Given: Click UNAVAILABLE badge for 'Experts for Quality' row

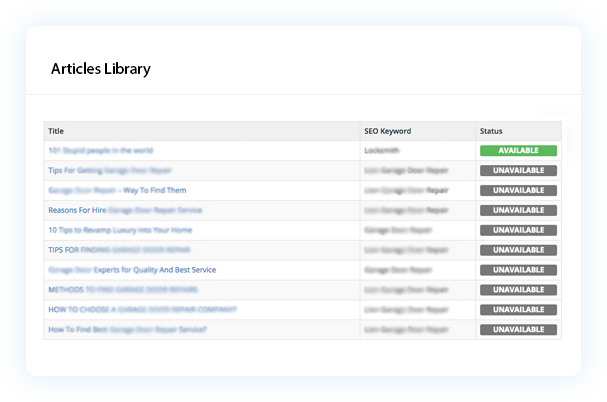Looking at the screenshot, I should 518,270.
